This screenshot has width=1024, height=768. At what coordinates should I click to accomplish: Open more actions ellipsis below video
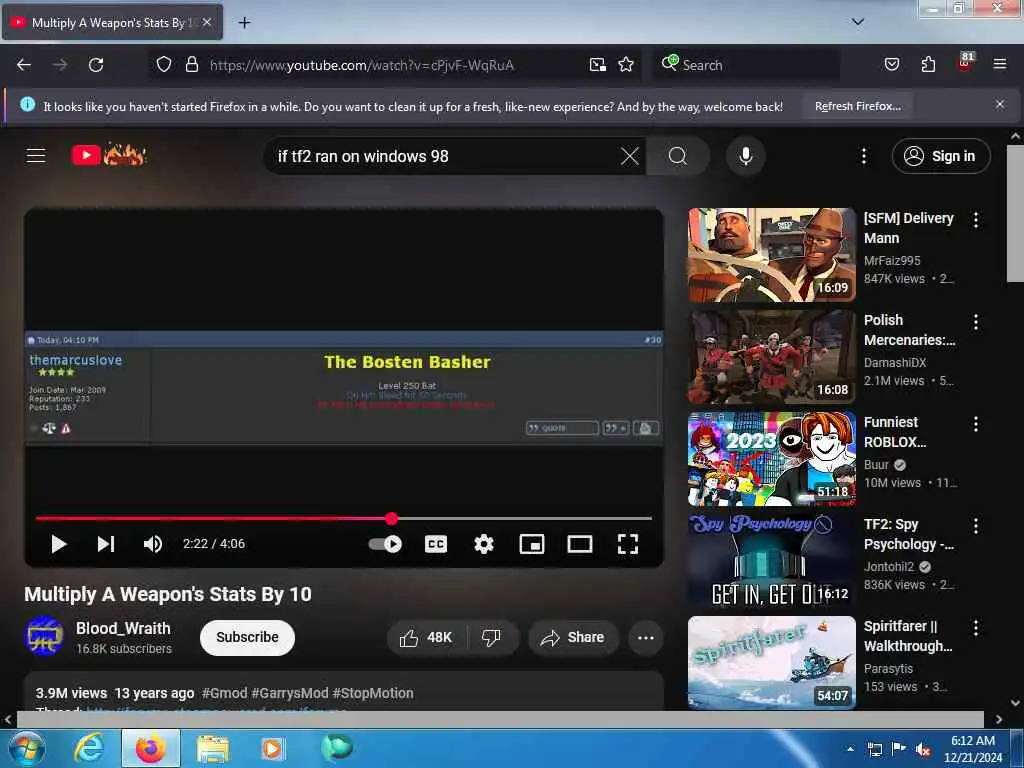point(645,637)
